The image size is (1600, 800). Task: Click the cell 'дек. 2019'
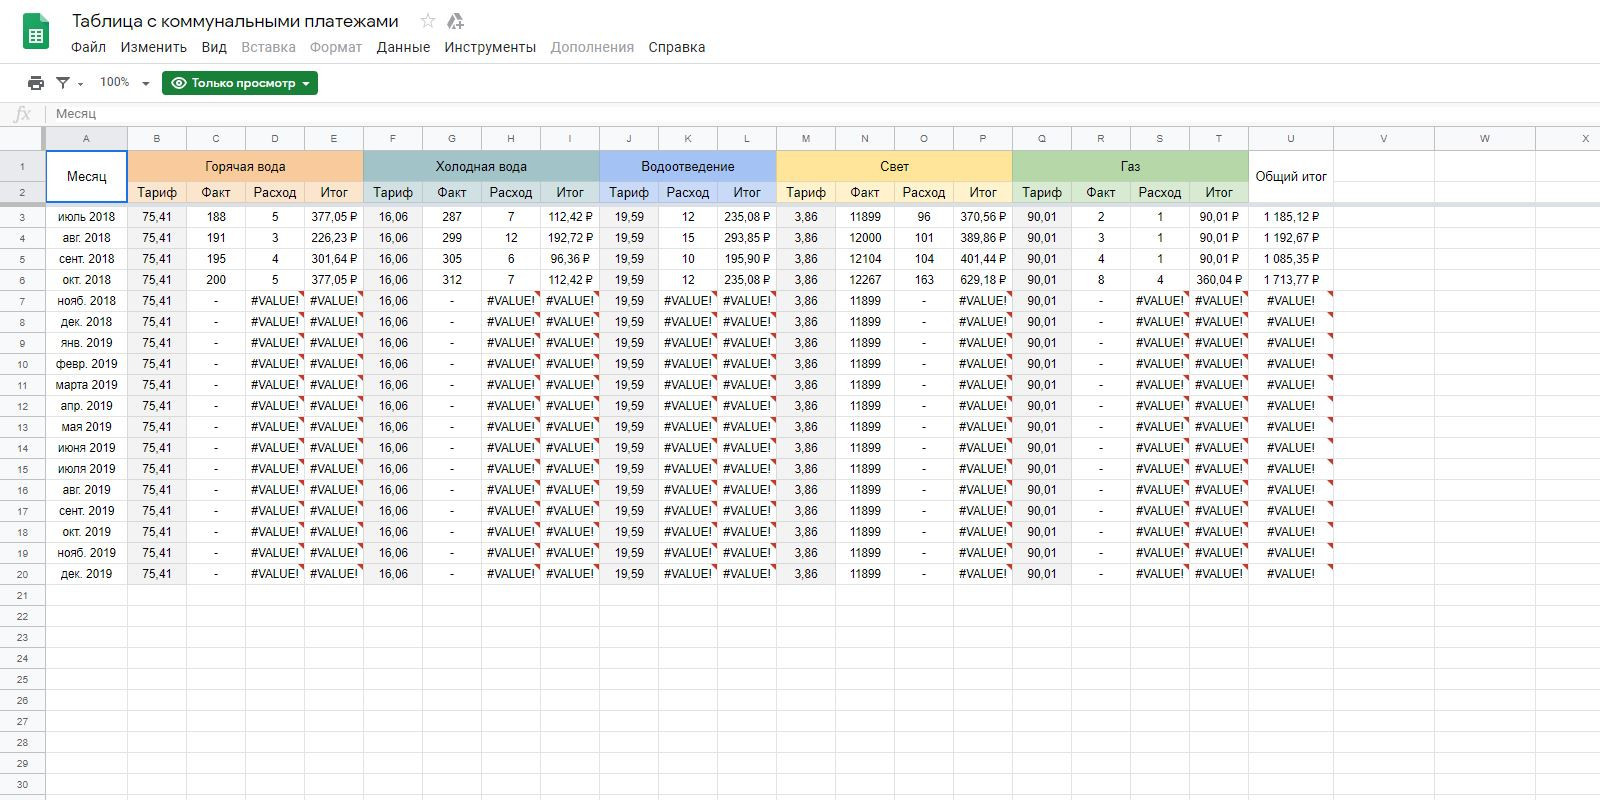(x=86, y=574)
